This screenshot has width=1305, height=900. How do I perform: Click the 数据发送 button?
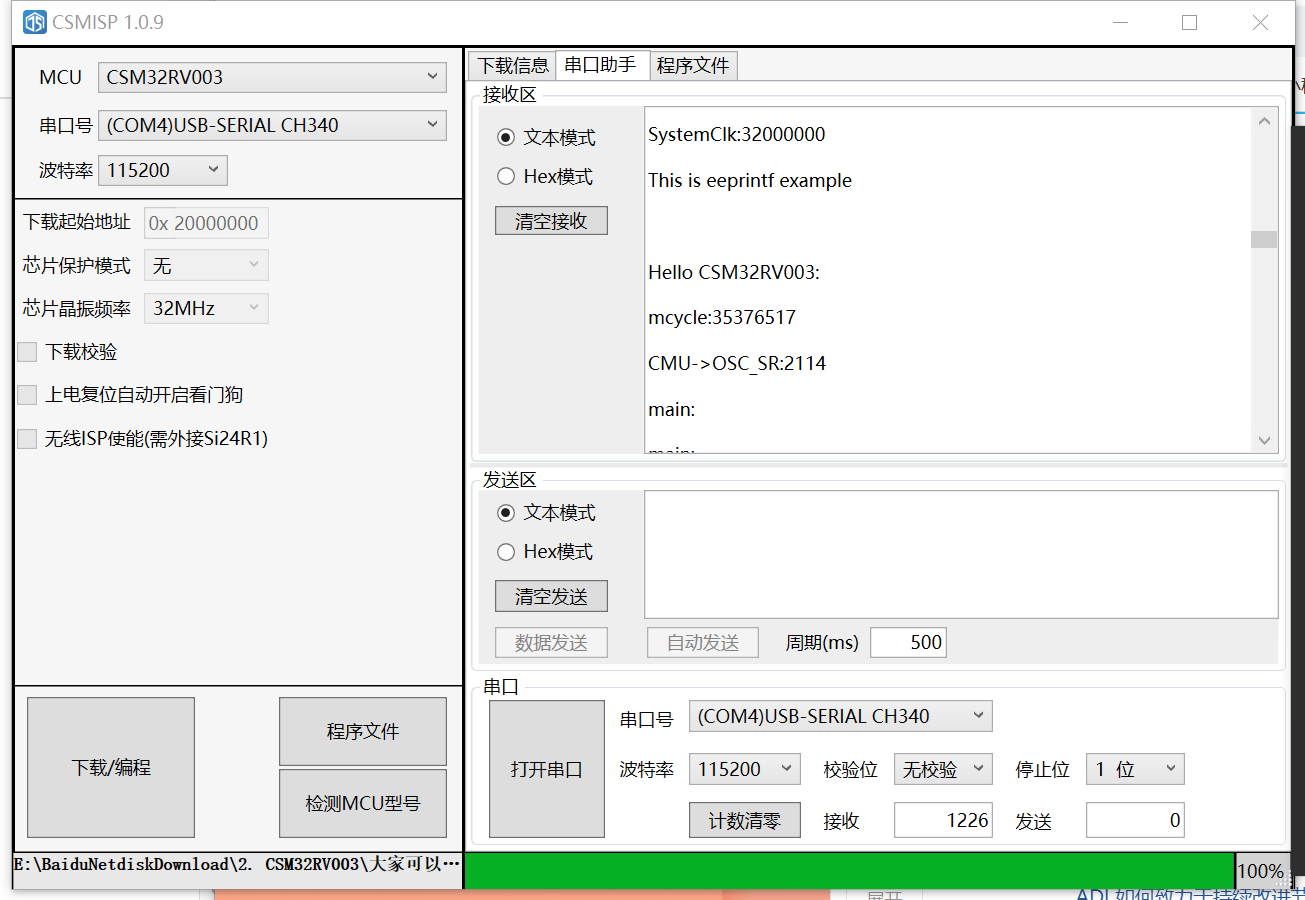[x=551, y=643]
